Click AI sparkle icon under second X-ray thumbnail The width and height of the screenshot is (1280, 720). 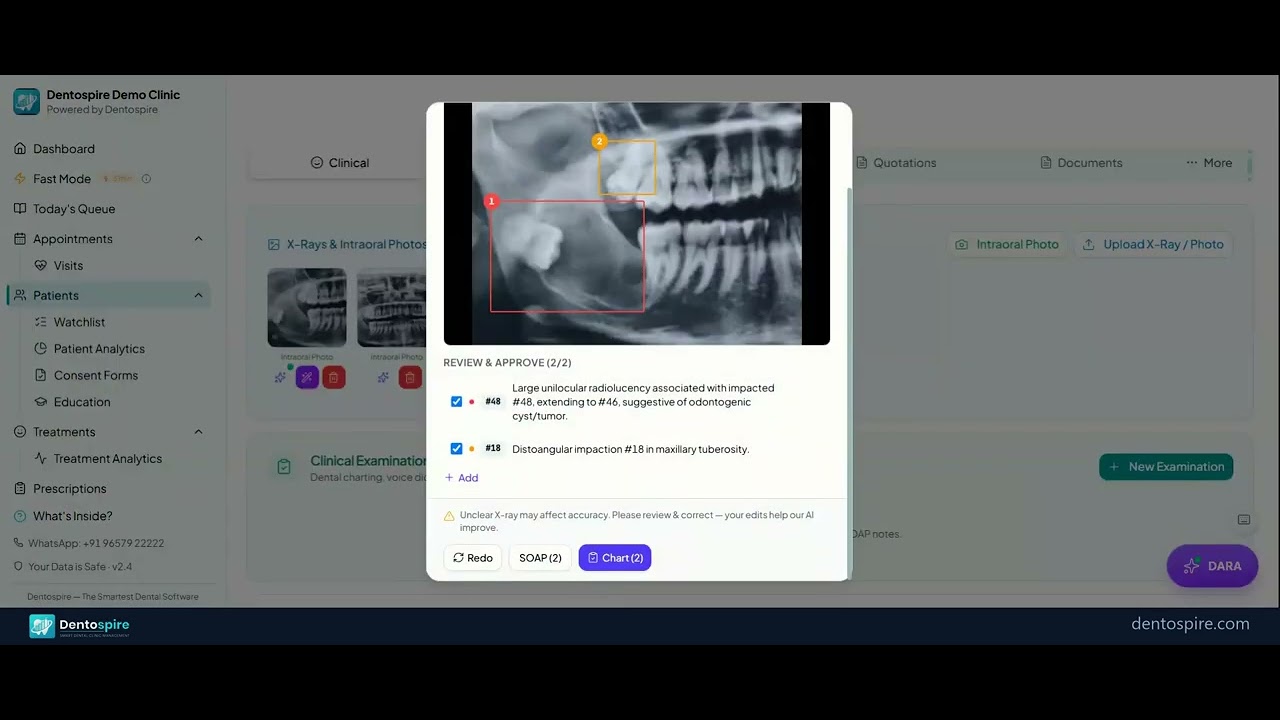[x=383, y=377]
